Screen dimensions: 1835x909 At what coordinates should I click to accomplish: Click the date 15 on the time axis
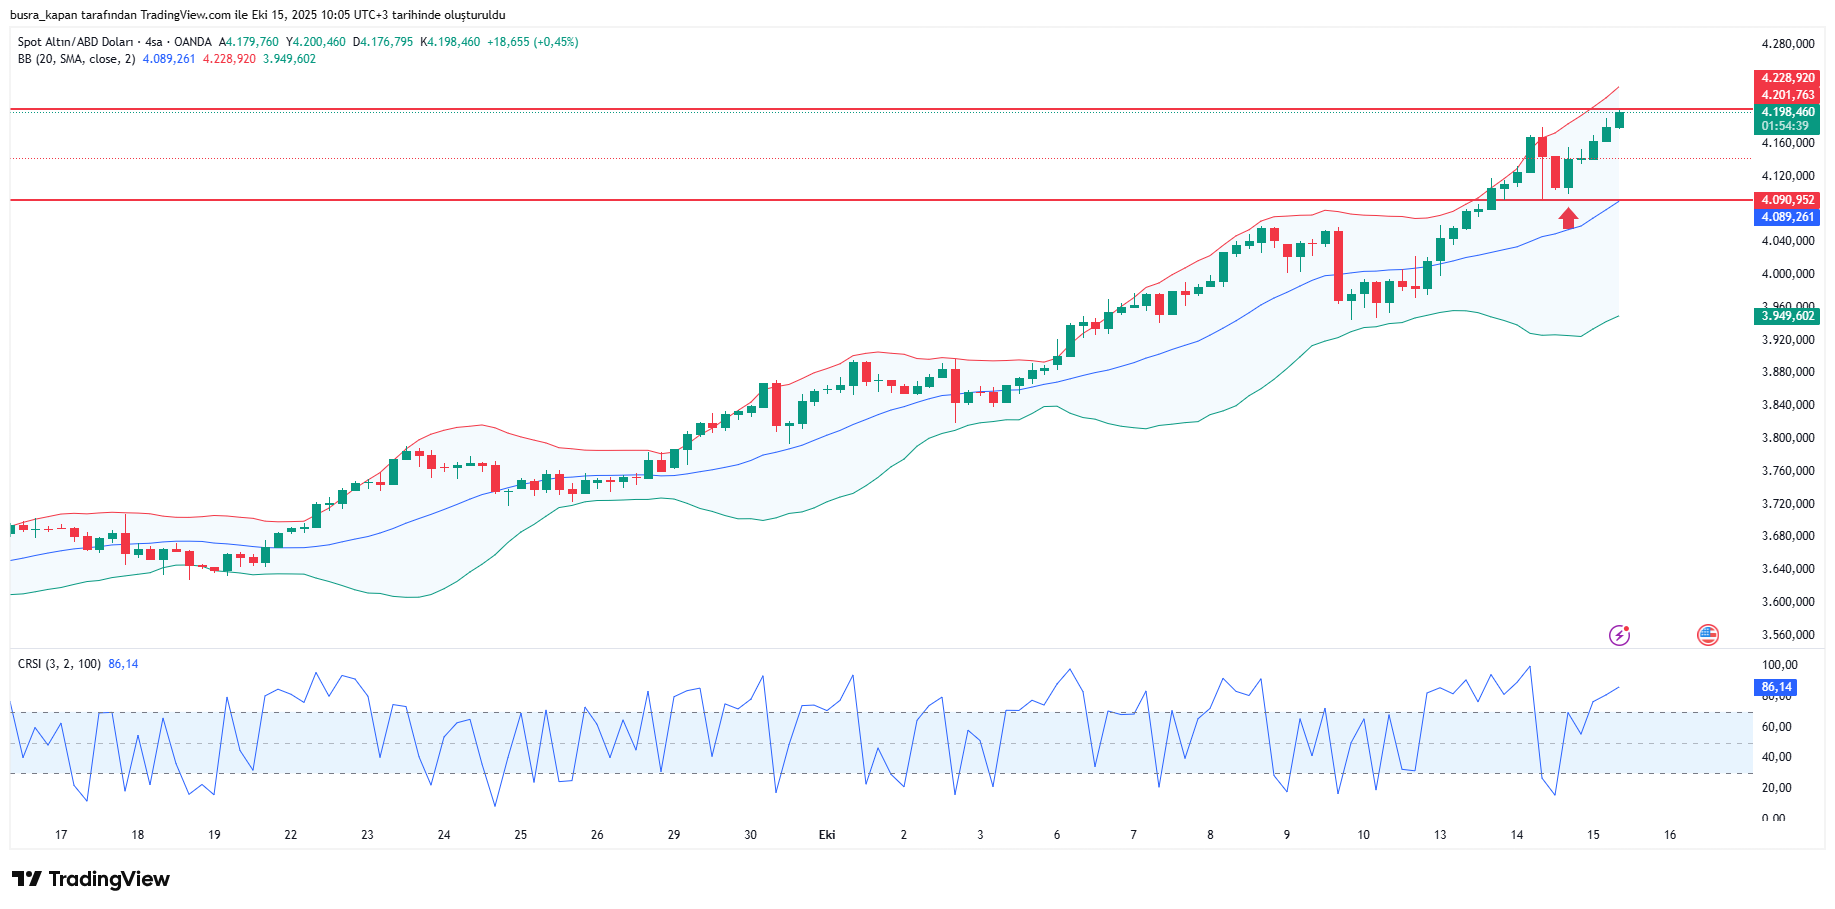[x=1593, y=835]
